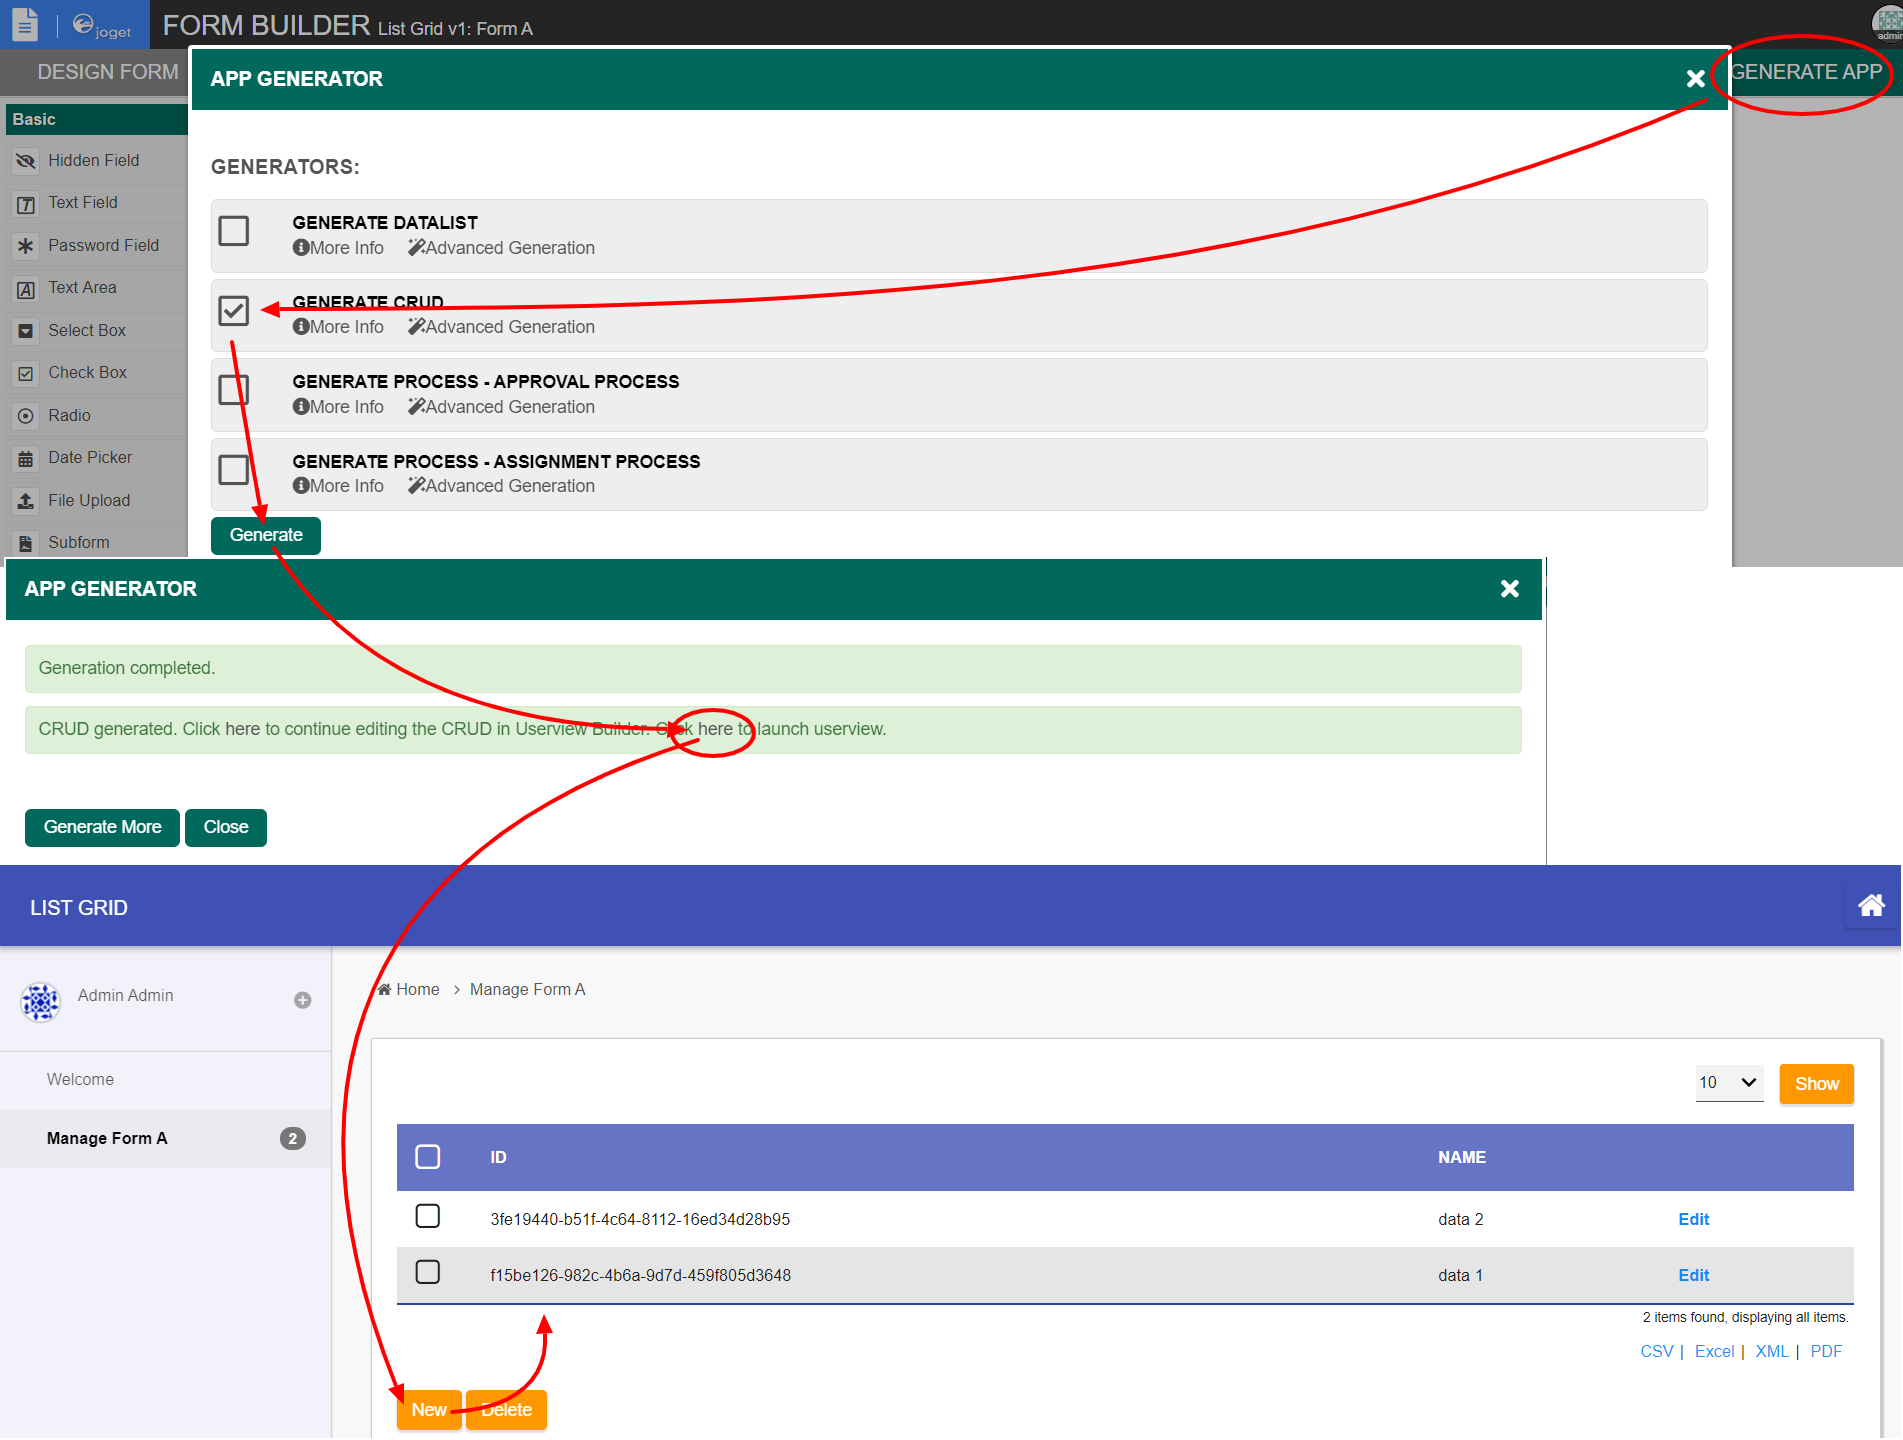Click the File Upload icon

click(x=26, y=501)
